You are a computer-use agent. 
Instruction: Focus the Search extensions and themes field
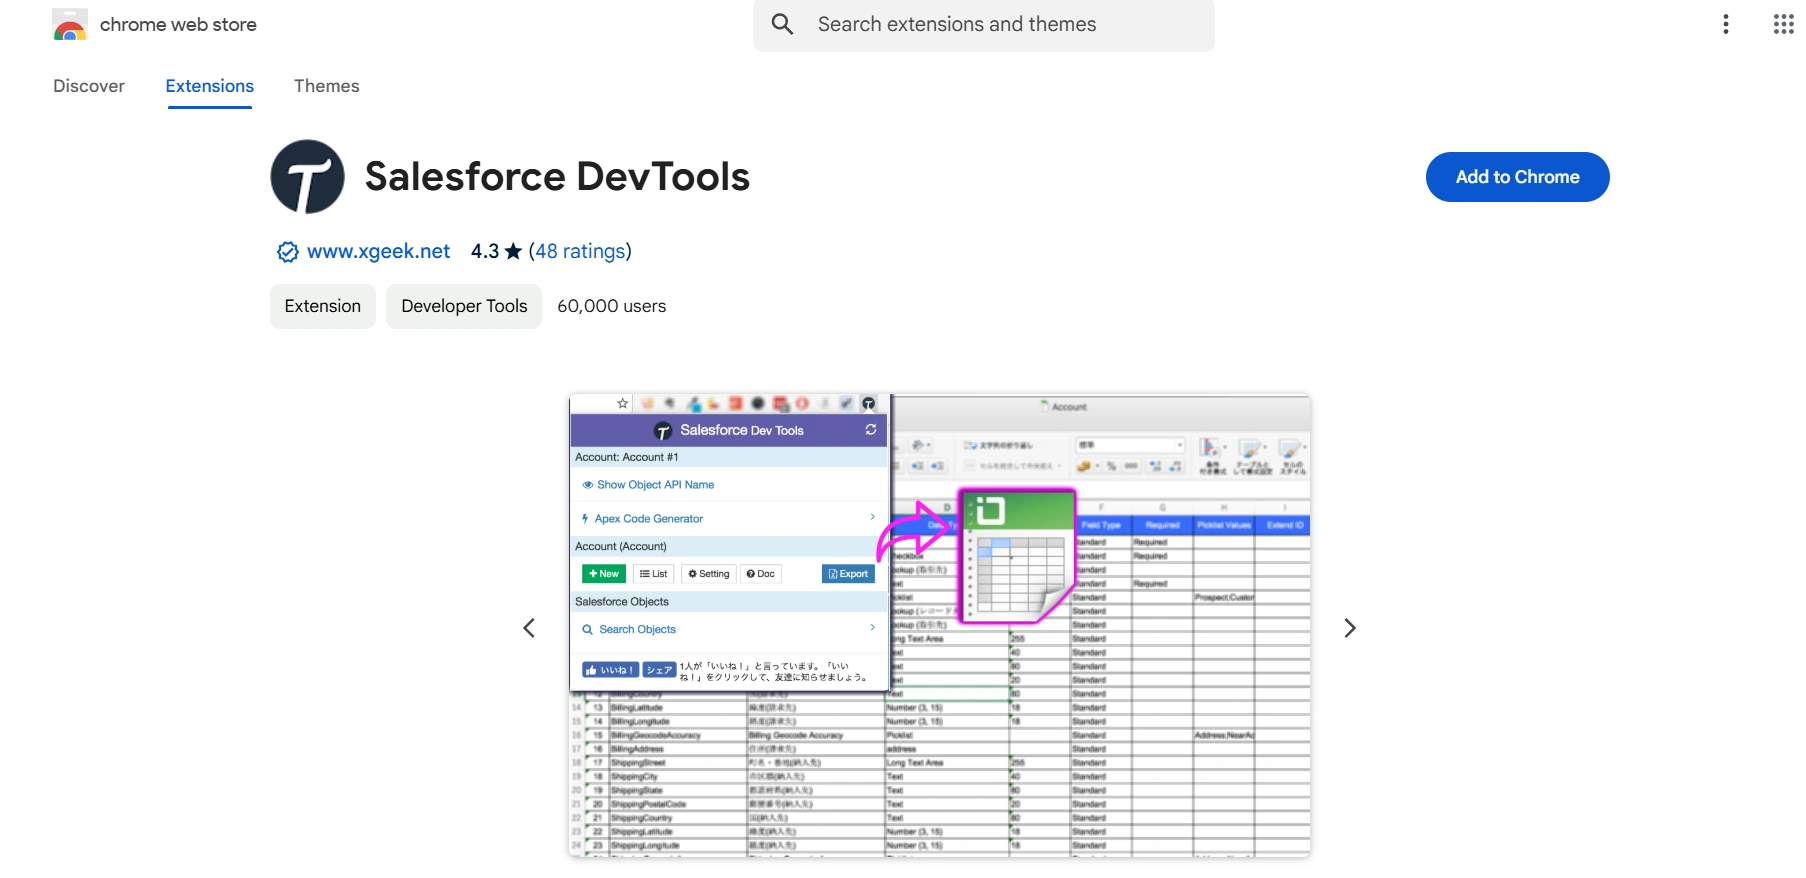984,24
